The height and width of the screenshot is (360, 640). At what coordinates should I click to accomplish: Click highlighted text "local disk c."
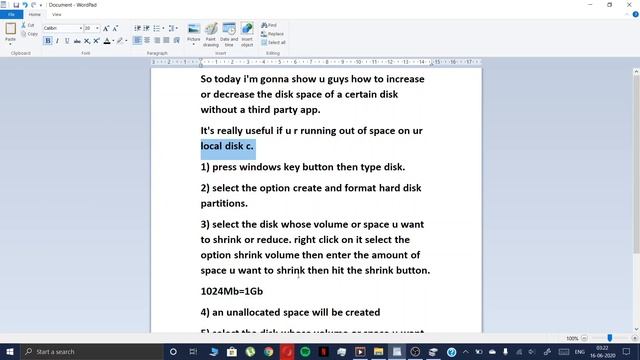(x=227, y=146)
